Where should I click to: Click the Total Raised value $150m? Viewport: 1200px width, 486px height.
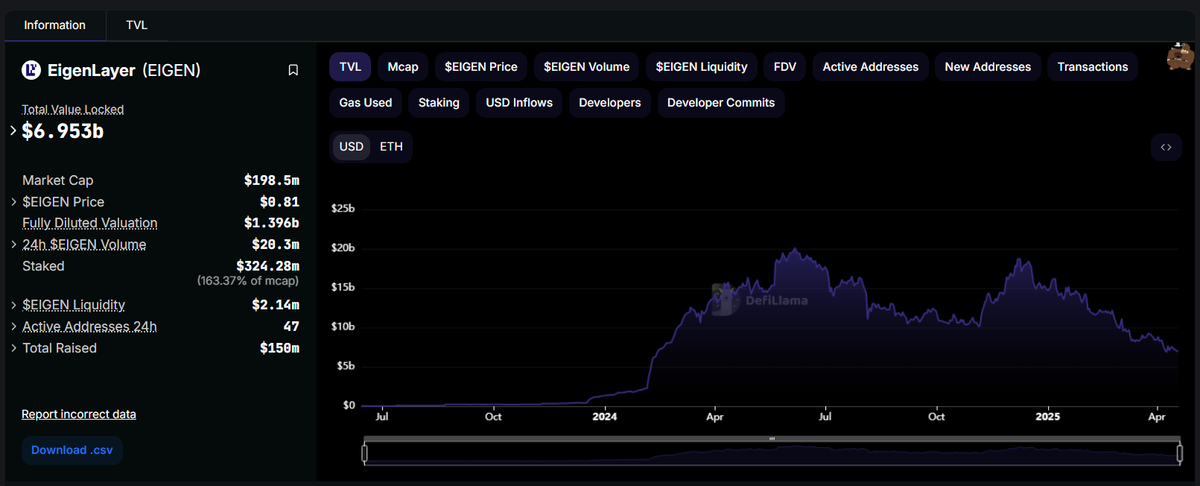coord(279,348)
